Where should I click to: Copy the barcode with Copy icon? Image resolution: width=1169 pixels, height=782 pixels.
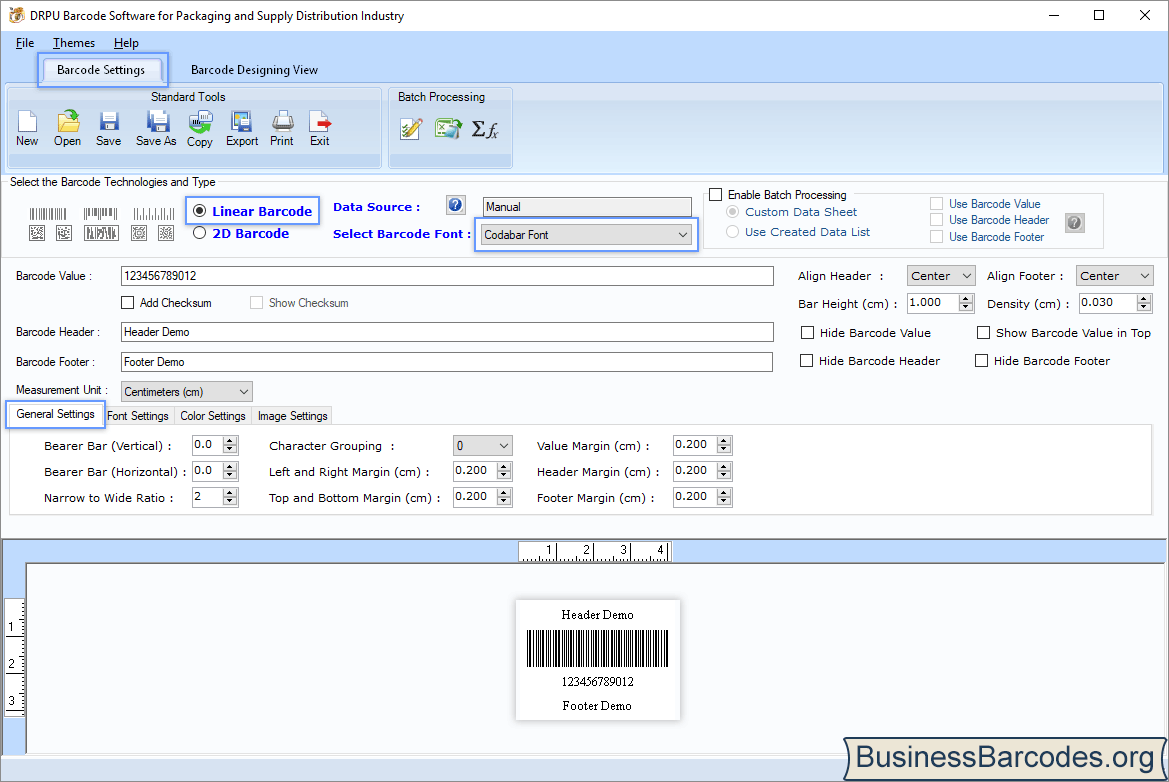click(200, 128)
